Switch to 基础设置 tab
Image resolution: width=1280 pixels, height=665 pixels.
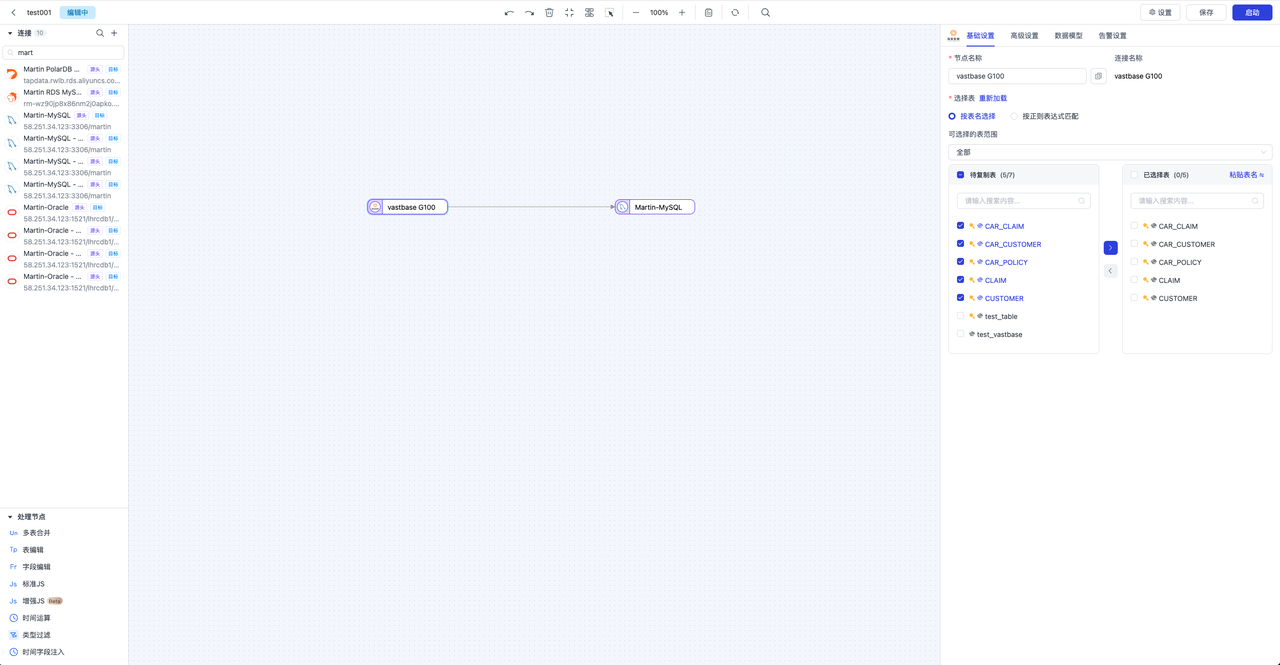tap(980, 36)
